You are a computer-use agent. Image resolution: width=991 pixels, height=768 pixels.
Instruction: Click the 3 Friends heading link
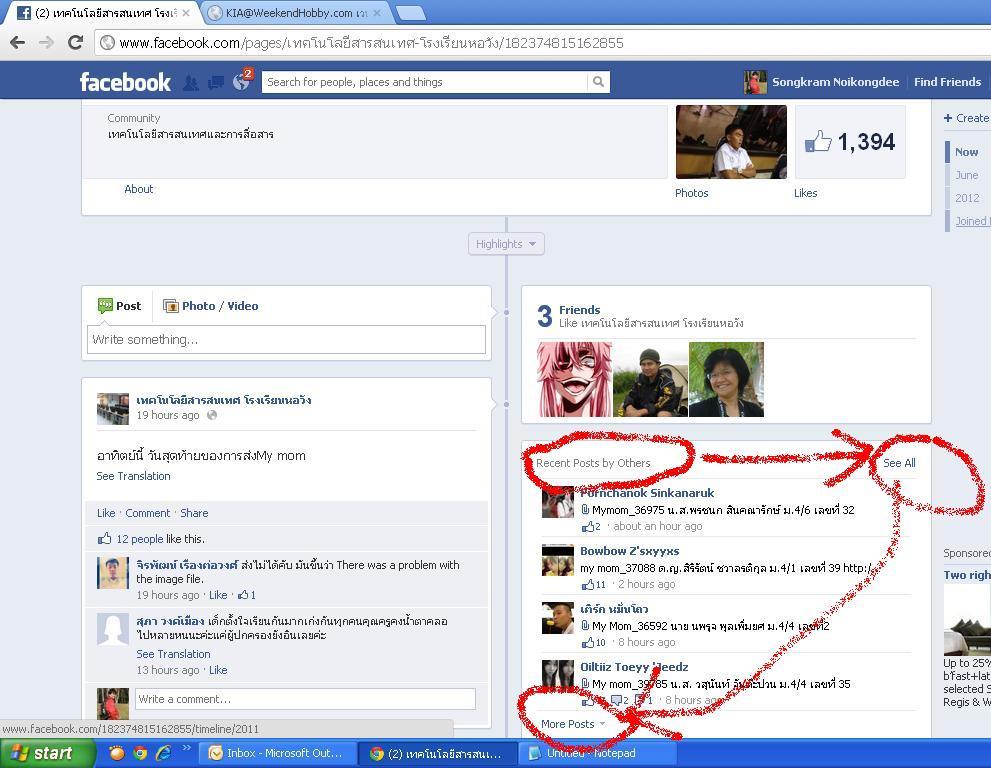(580, 310)
